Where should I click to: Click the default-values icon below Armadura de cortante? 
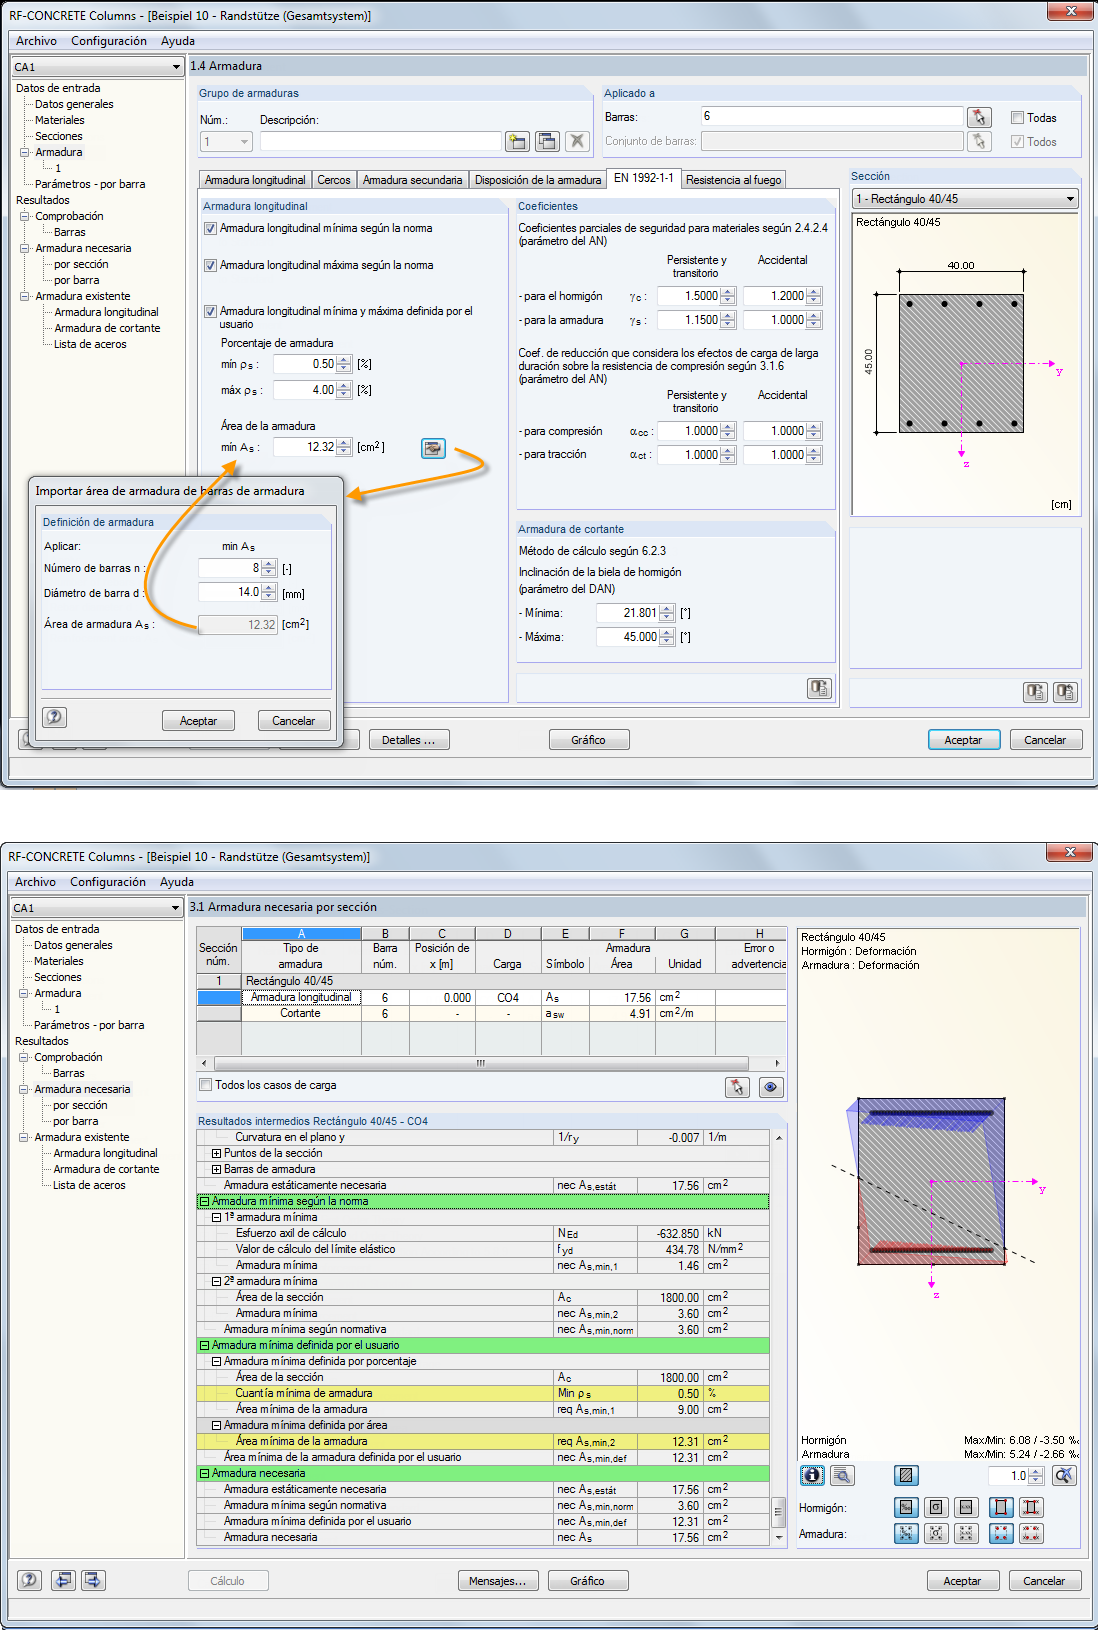(819, 688)
